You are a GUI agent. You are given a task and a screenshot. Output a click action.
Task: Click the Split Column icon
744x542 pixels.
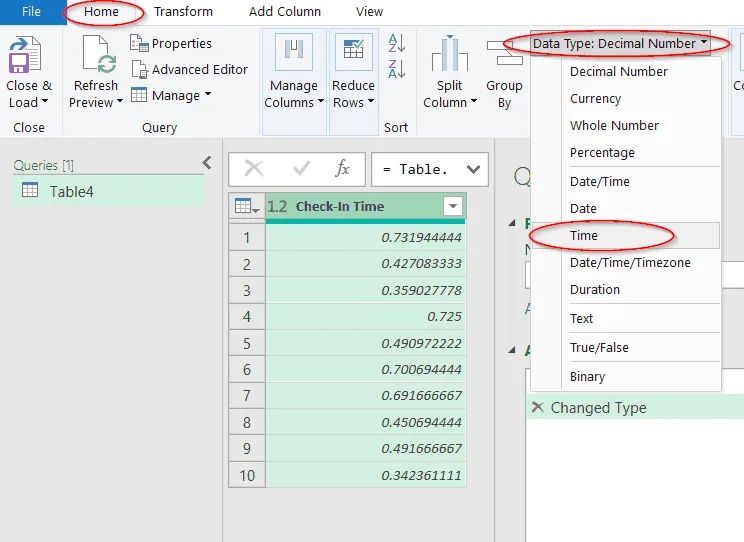(450, 52)
